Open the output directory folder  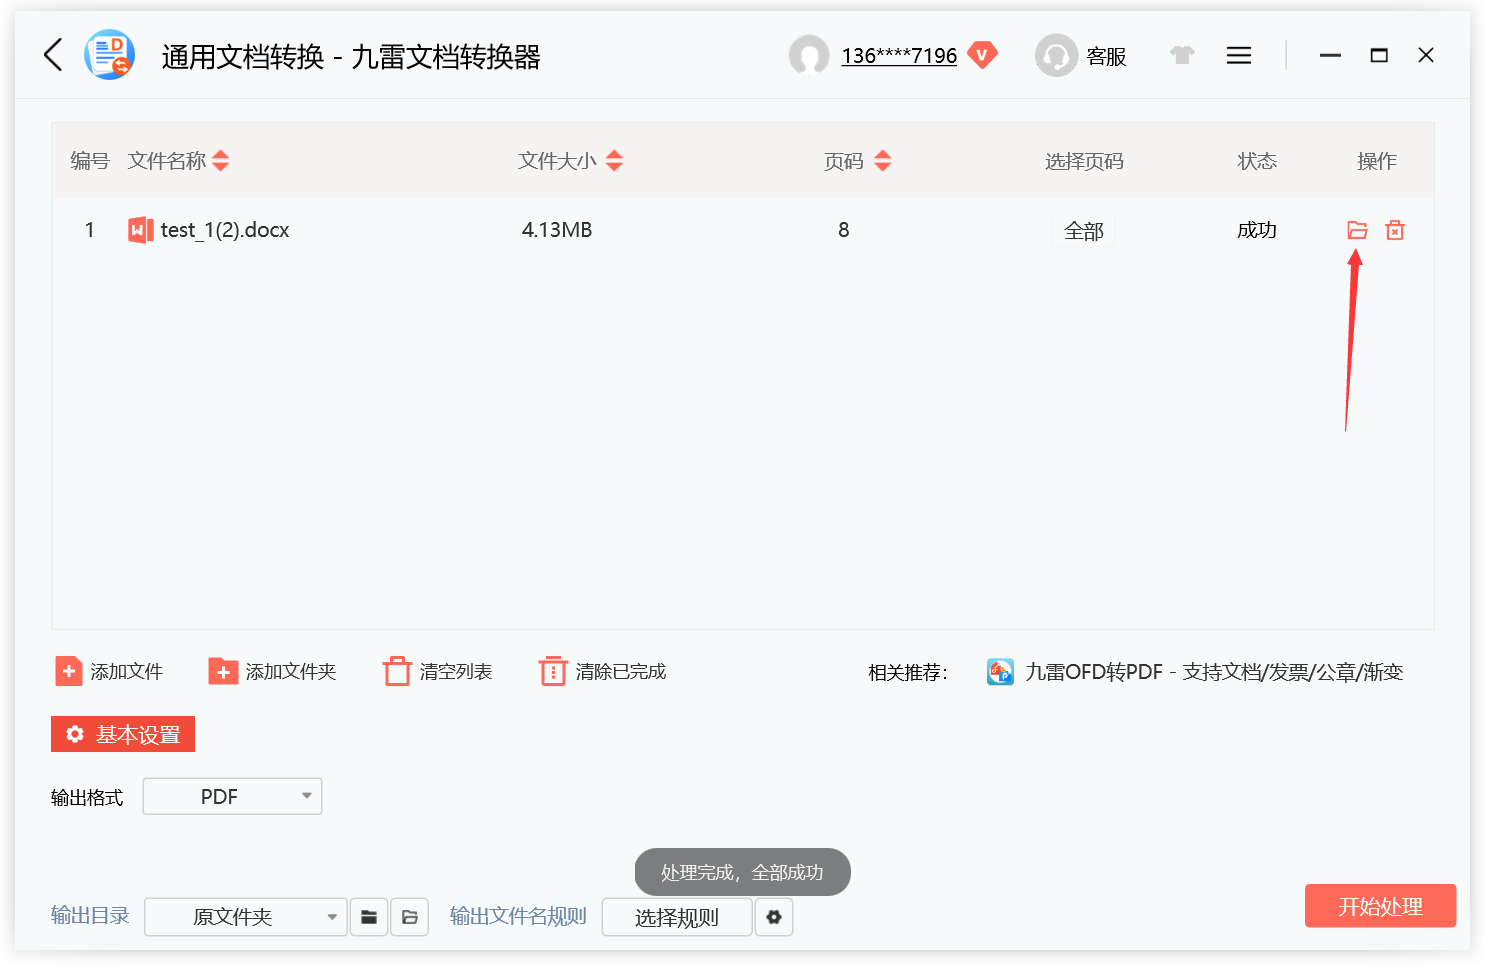pos(410,917)
